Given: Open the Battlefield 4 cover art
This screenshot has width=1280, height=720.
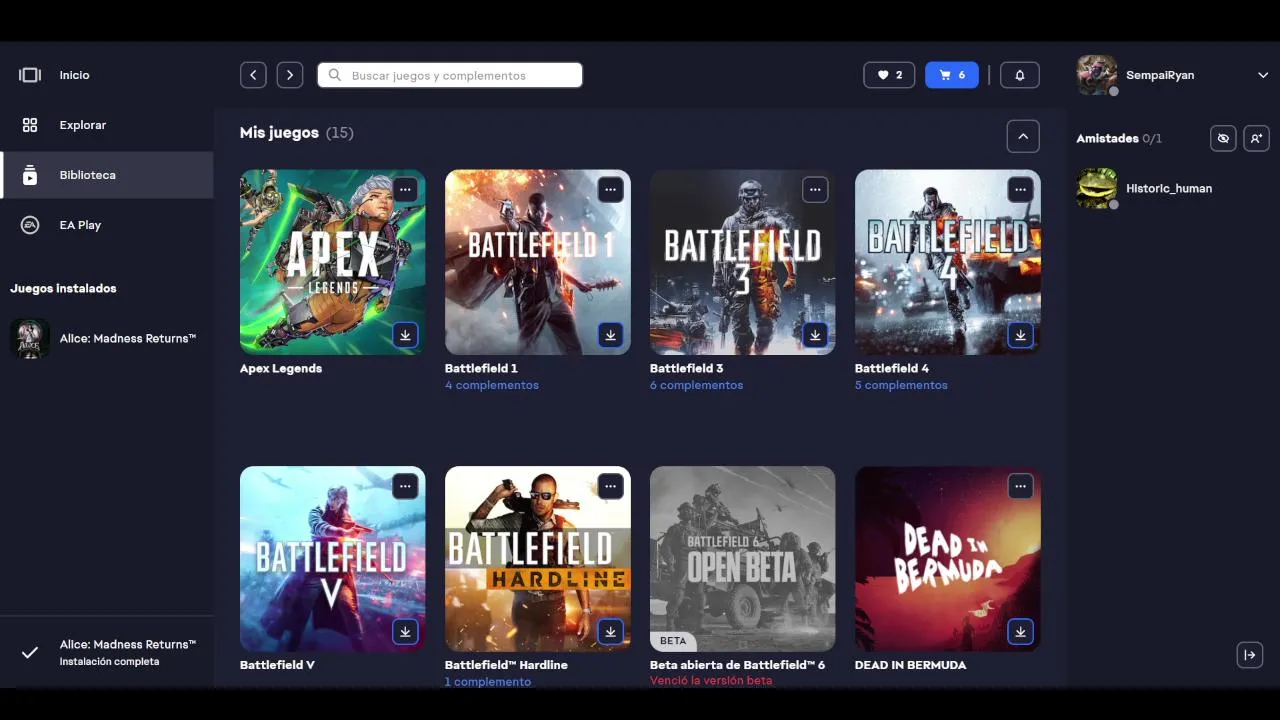Looking at the screenshot, I should point(948,262).
